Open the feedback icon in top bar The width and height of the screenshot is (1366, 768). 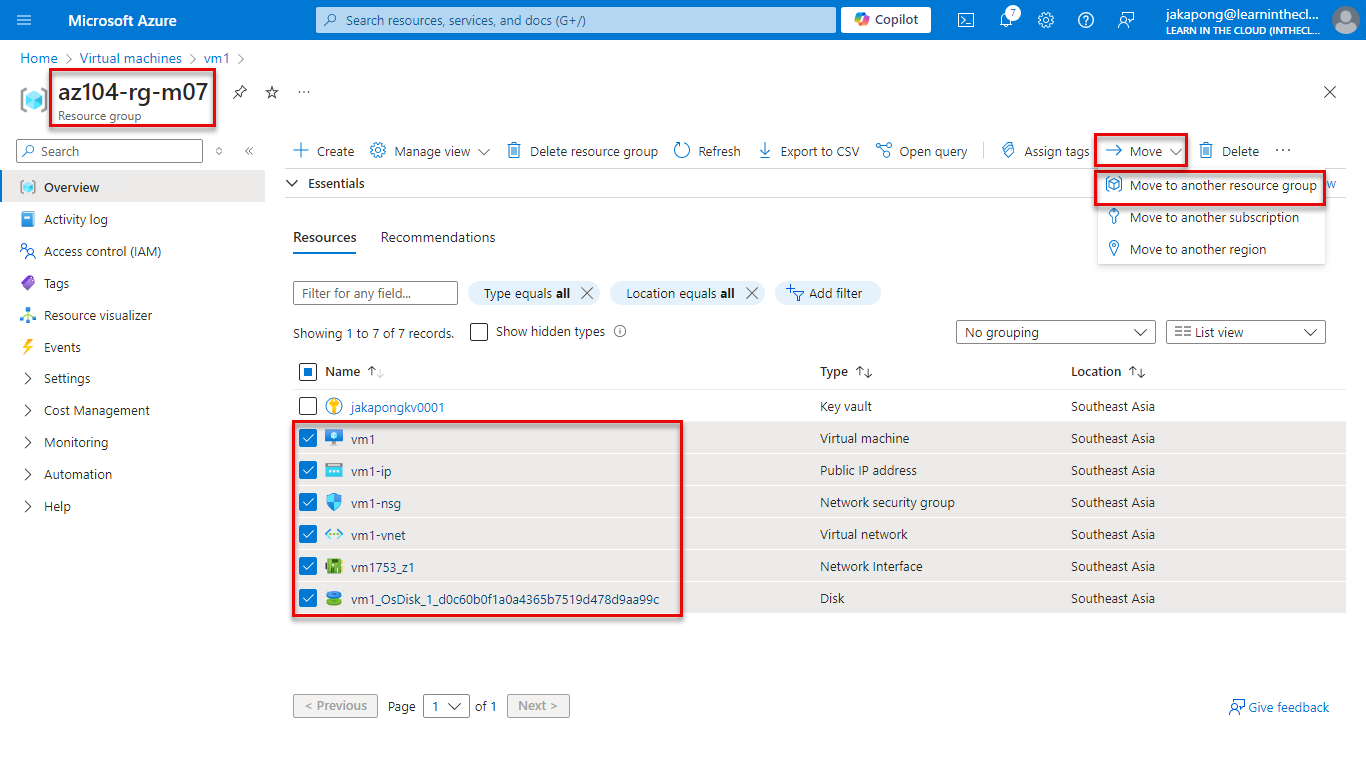click(1126, 20)
